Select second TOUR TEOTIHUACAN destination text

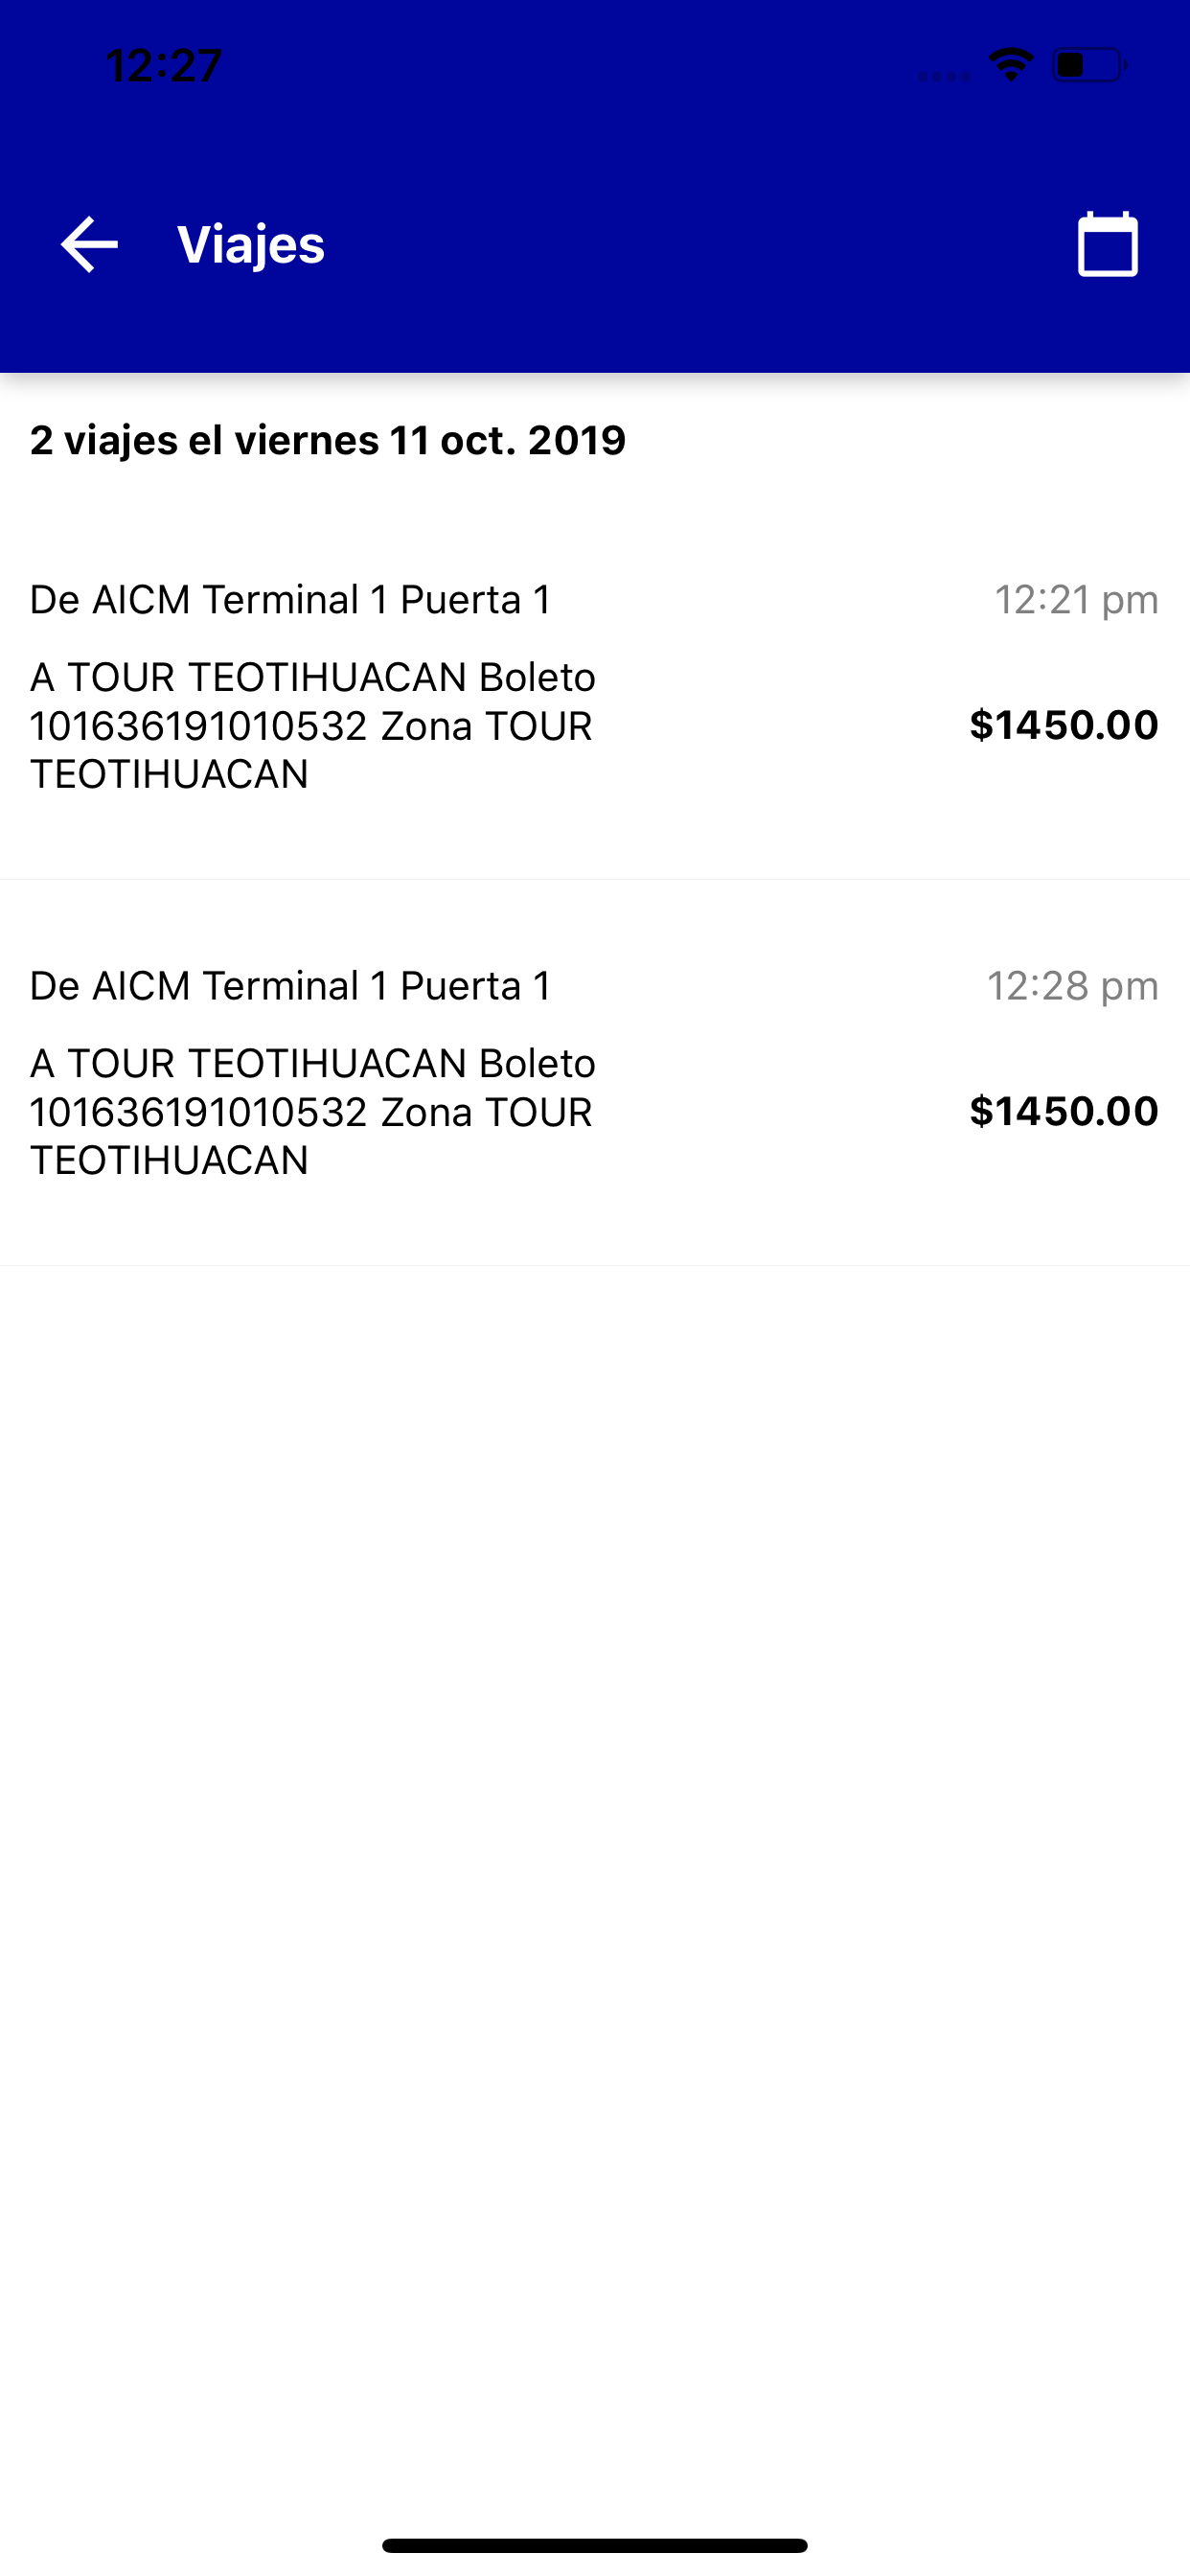(313, 1112)
